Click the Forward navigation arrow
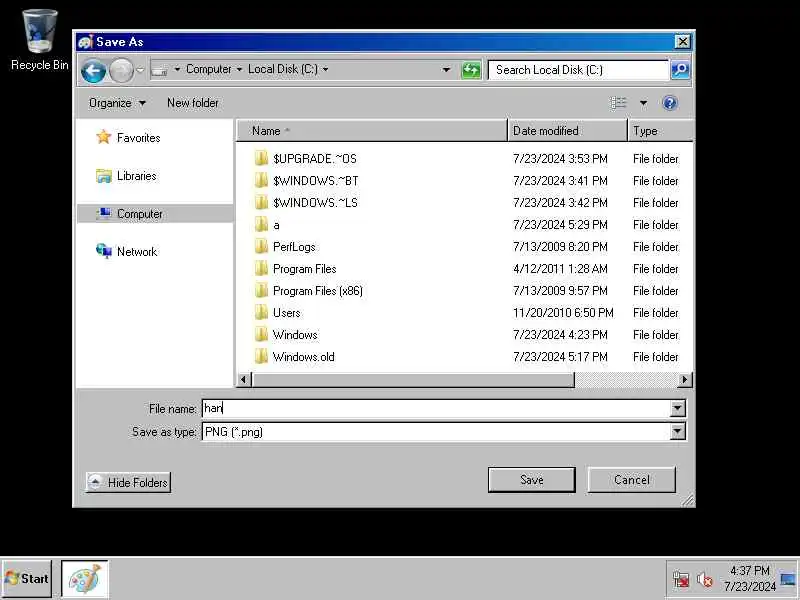This screenshot has width=800, height=600. coord(121,70)
